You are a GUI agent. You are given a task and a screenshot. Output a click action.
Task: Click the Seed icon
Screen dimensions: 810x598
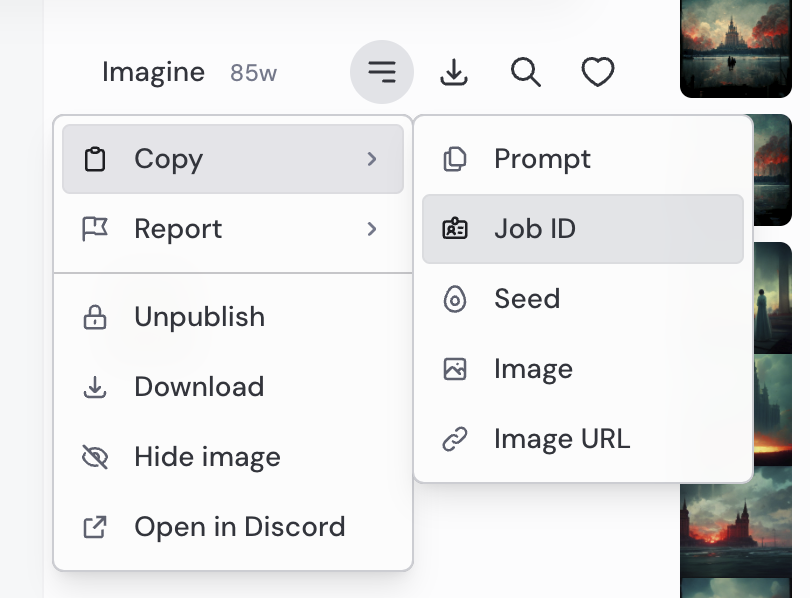(x=455, y=299)
